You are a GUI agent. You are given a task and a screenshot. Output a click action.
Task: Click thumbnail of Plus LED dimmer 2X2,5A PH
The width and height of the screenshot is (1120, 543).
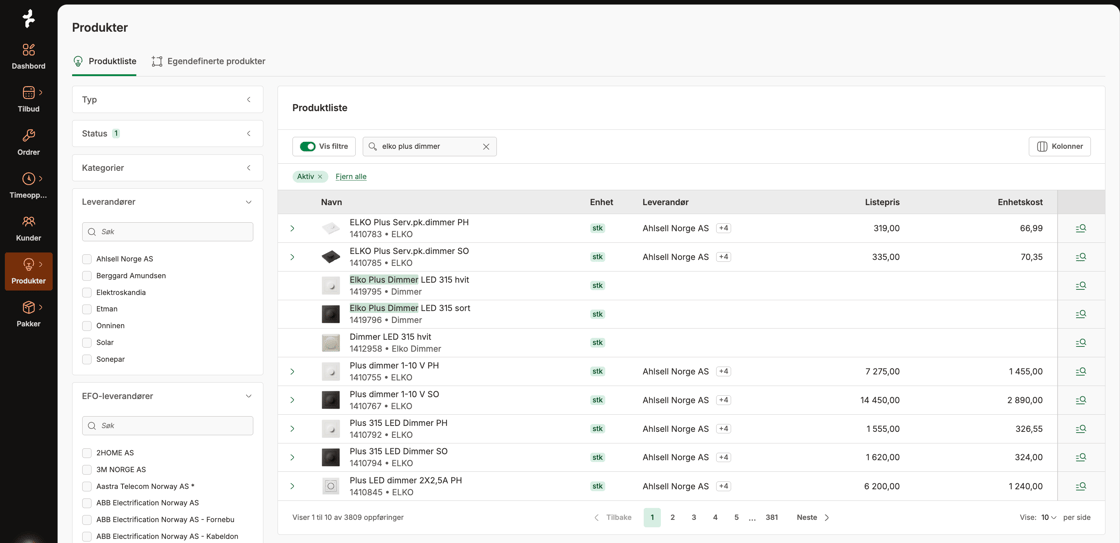(331, 486)
